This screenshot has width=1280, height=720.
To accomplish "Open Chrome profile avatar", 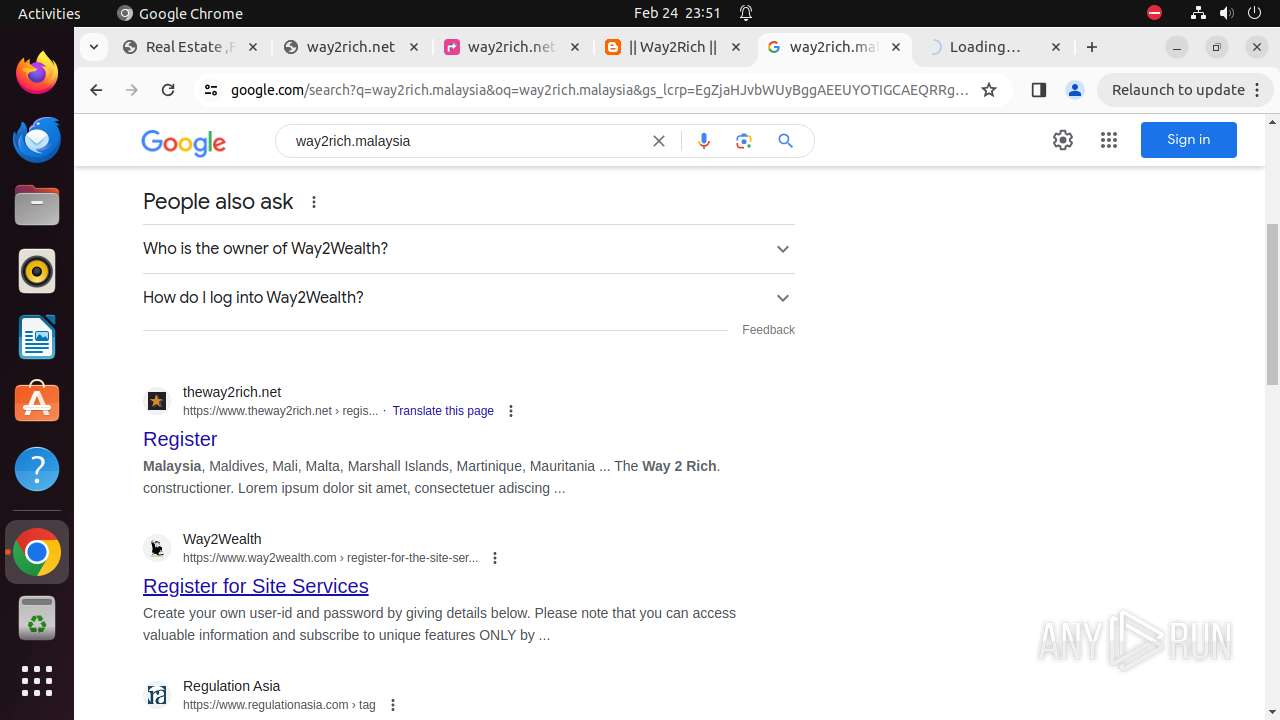I will point(1075,90).
